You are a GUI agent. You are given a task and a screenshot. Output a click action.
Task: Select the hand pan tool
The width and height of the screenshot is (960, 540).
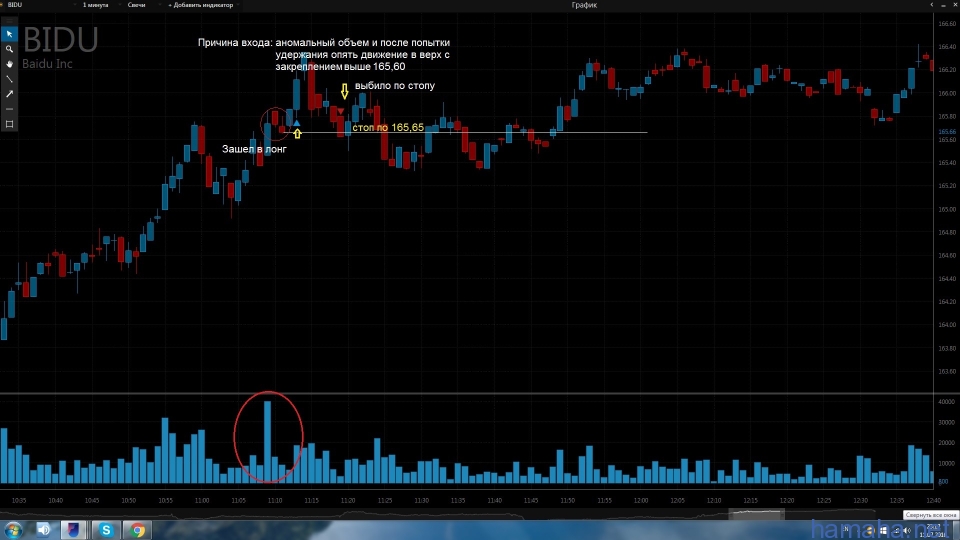coord(9,64)
